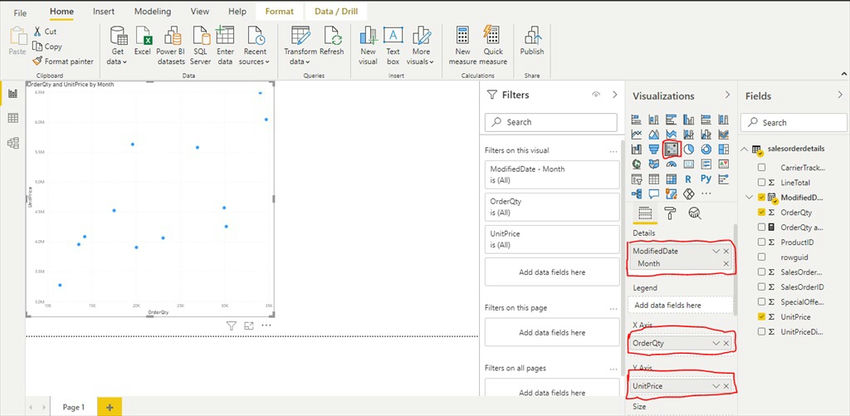Check the rowguid field checkbox

coord(762,257)
